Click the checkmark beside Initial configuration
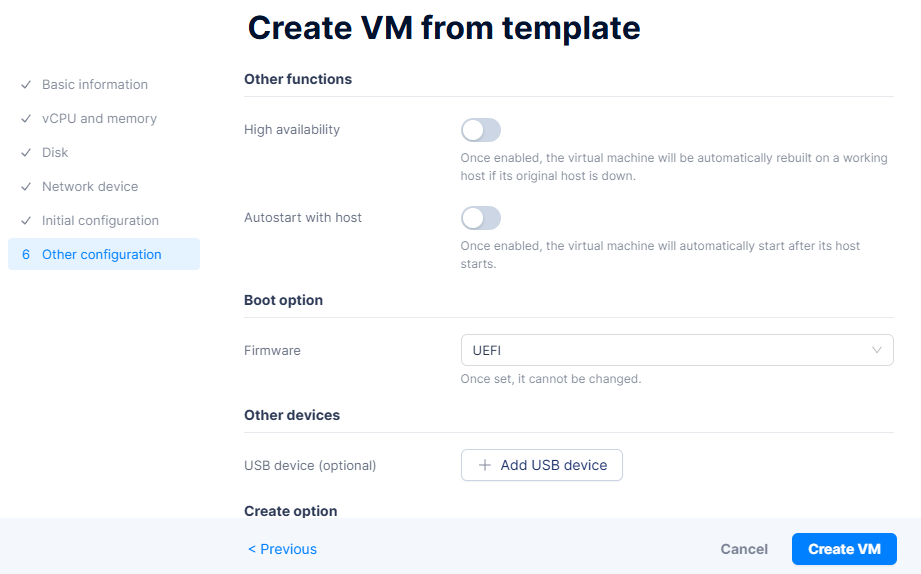This screenshot has width=921, height=574. pyautogui.click(x=26, y=221)
